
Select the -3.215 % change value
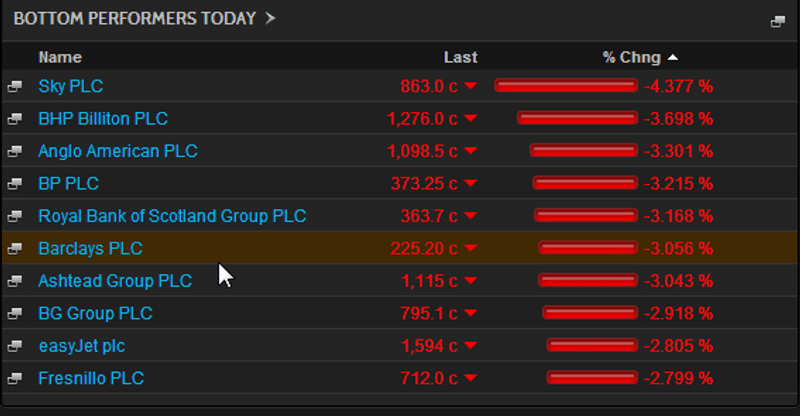[x=679, y=183]
